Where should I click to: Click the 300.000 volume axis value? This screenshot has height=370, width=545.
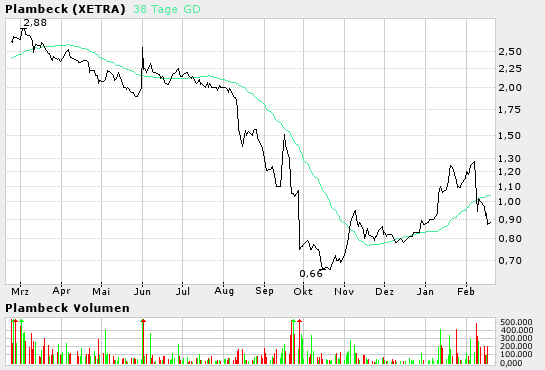click(516, 338)
